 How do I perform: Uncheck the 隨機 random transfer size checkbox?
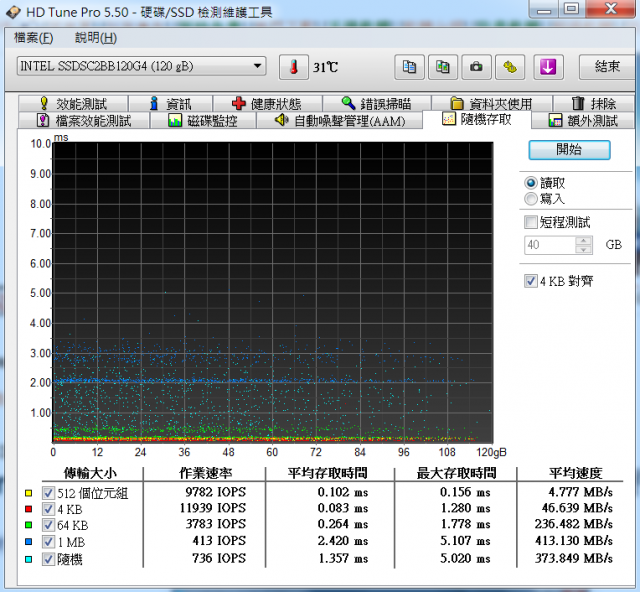[48, 559]
